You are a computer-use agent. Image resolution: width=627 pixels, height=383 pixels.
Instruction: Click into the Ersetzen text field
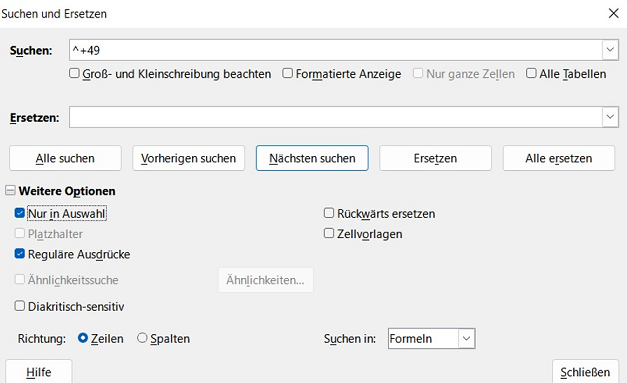(335, 117)
